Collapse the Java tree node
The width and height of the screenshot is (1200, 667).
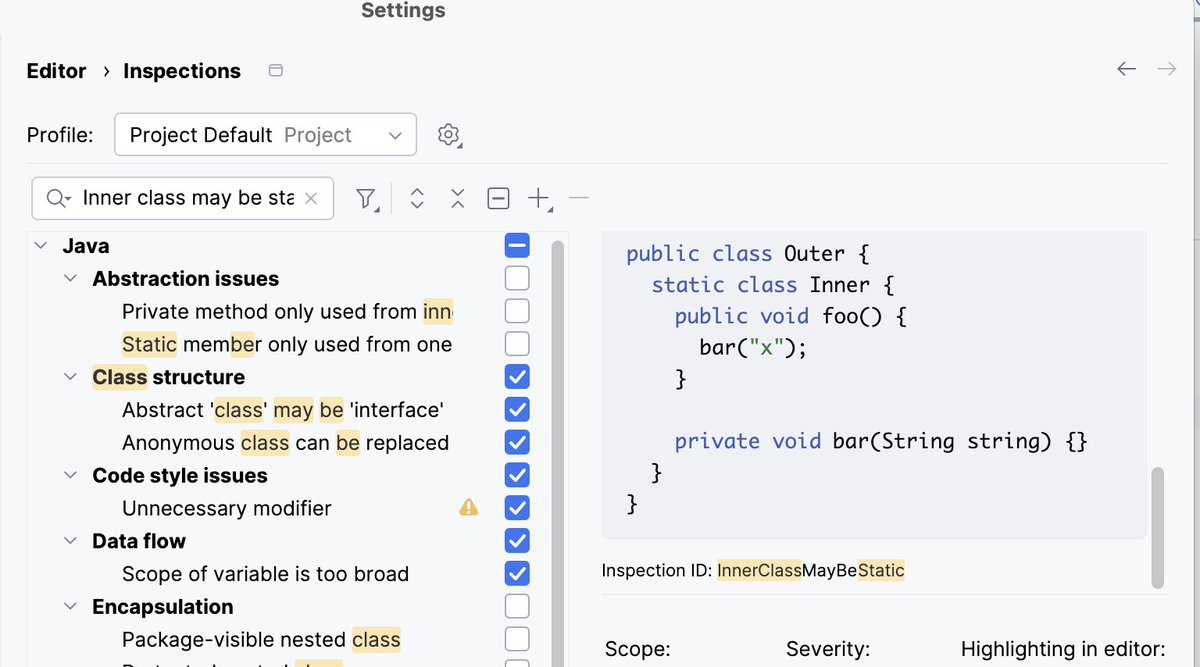[41, 246]
